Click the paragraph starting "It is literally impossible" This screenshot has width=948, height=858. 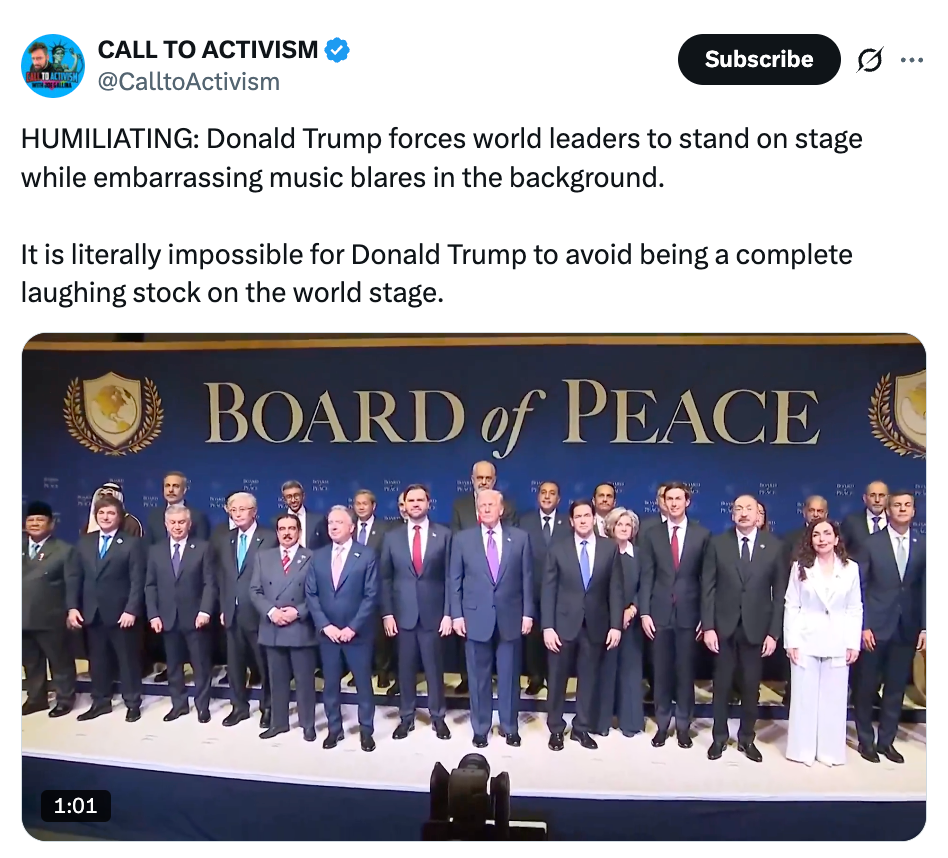pyautogui.click(x=436, y=274)
